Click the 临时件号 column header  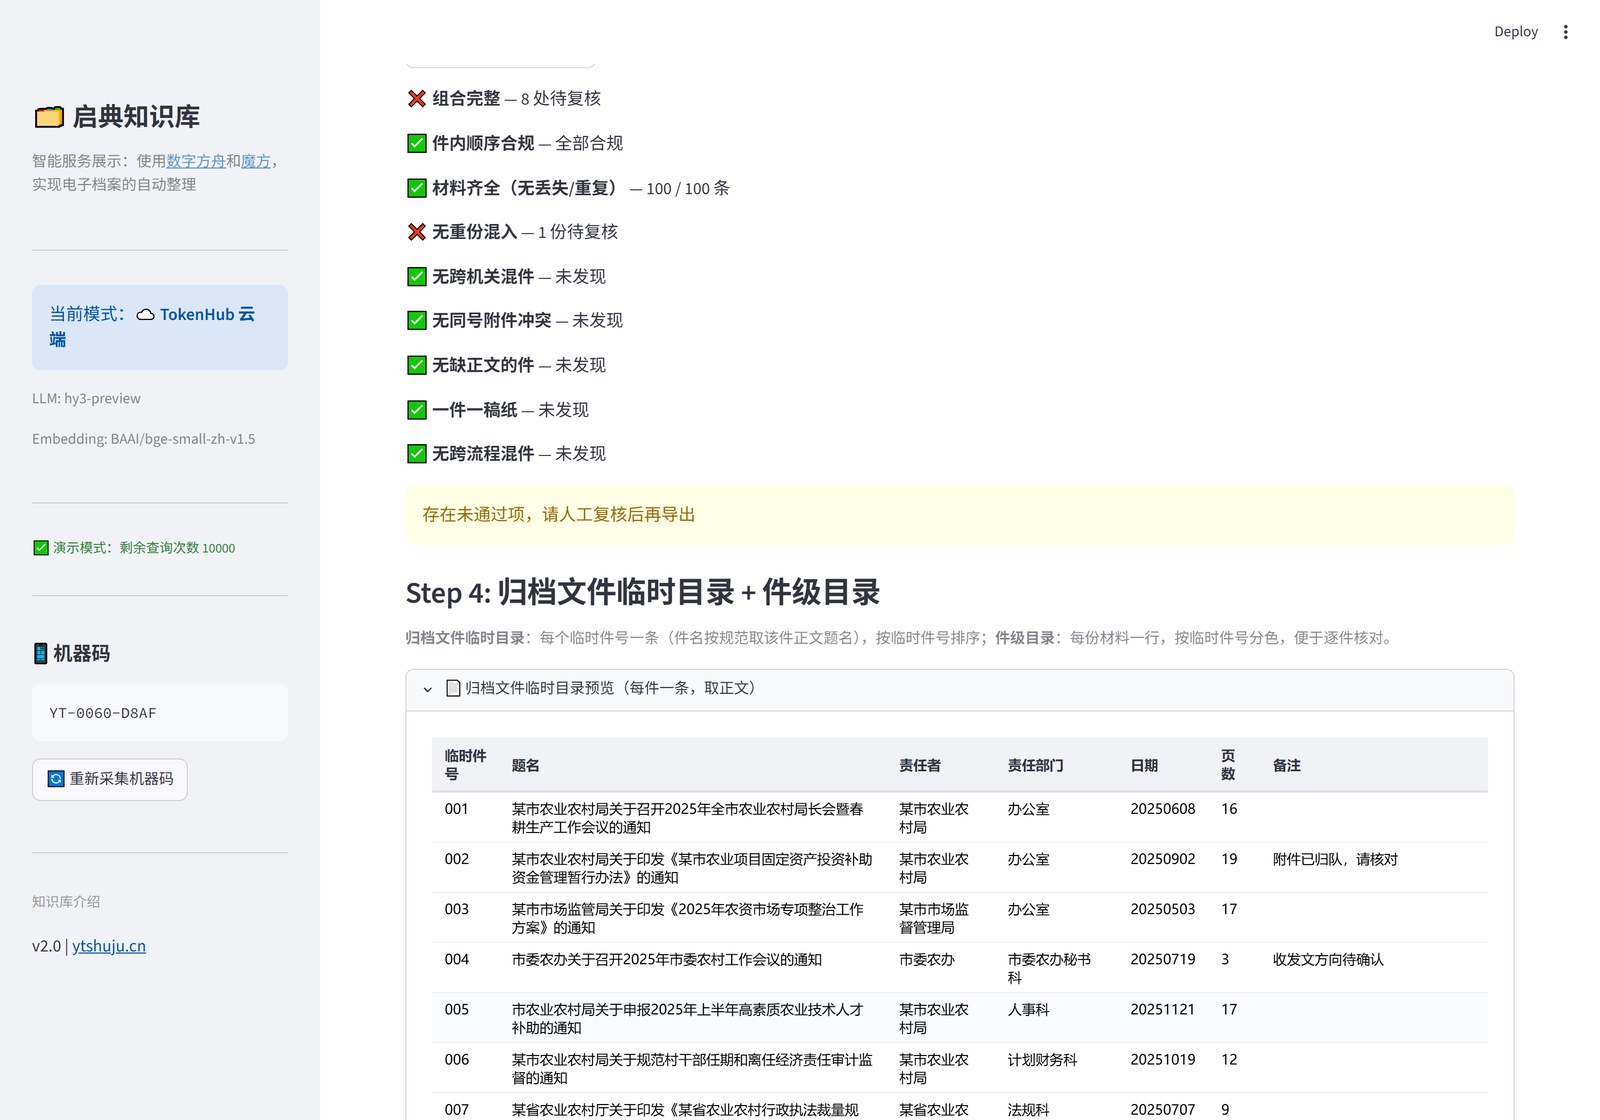pyautogui.click(x=465, y=765)
